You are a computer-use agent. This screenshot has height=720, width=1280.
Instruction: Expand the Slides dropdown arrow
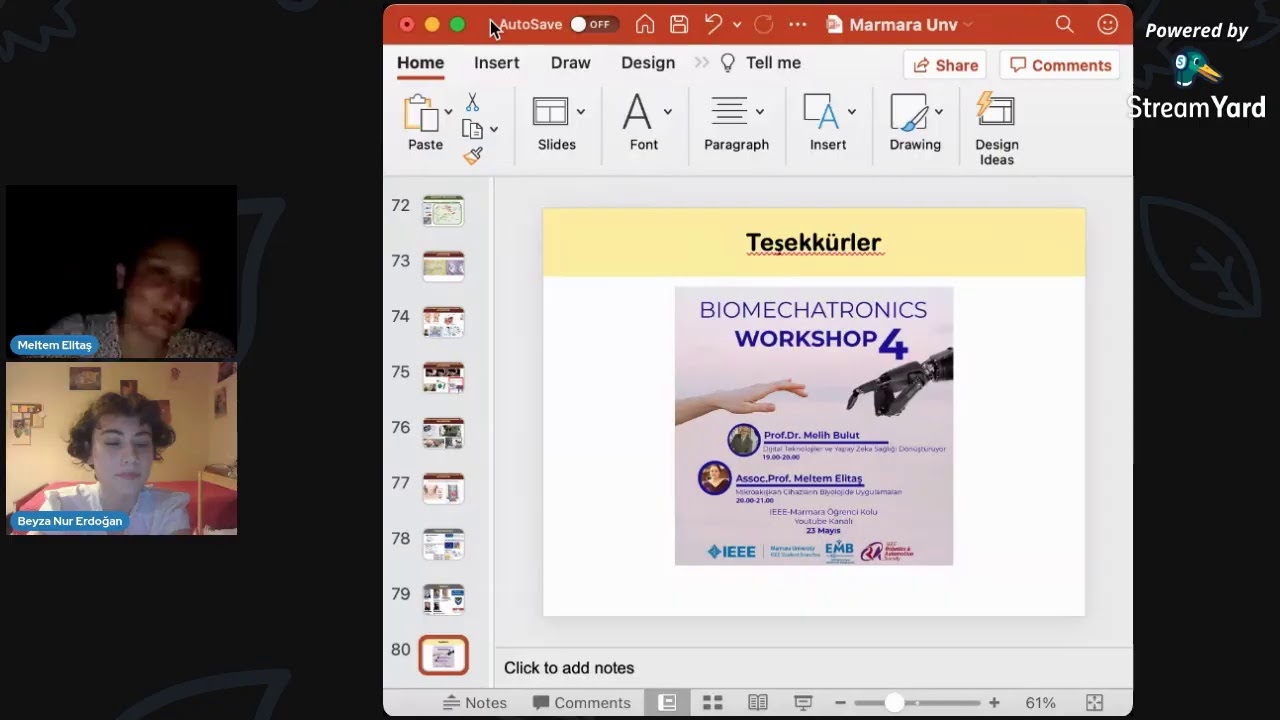pos(580,112)
